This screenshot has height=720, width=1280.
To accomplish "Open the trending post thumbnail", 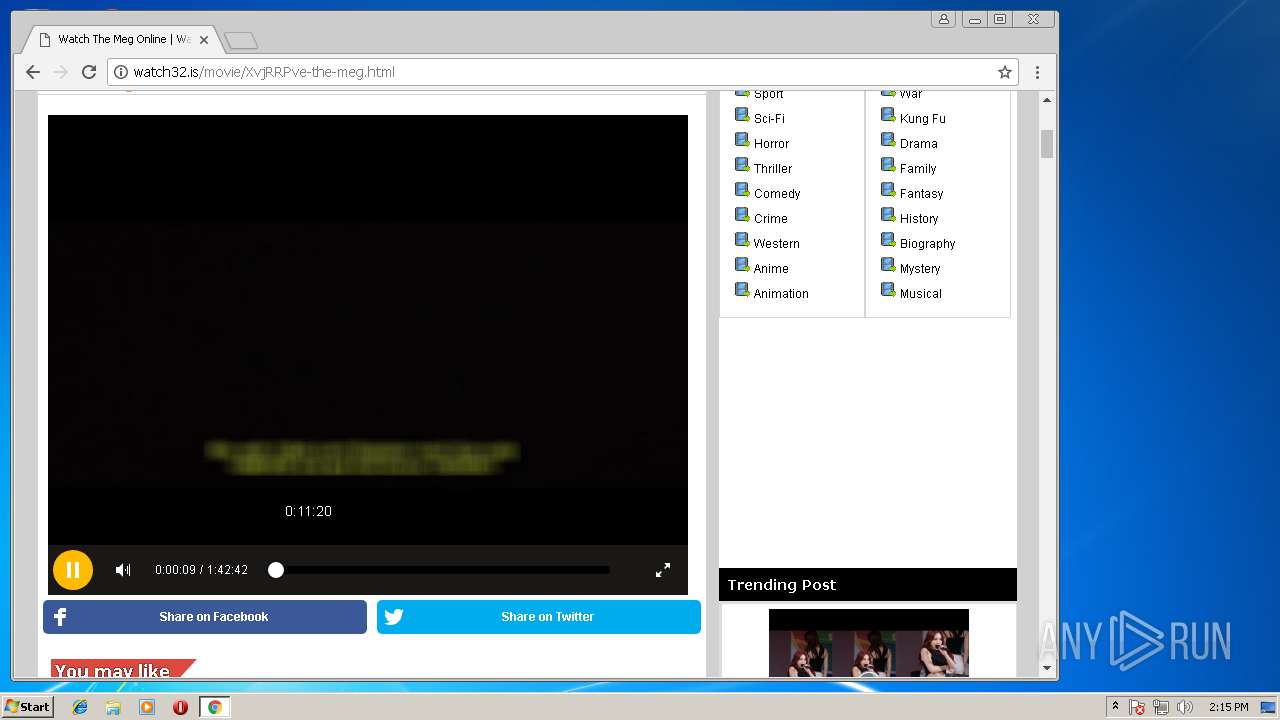I will [869, 643].
